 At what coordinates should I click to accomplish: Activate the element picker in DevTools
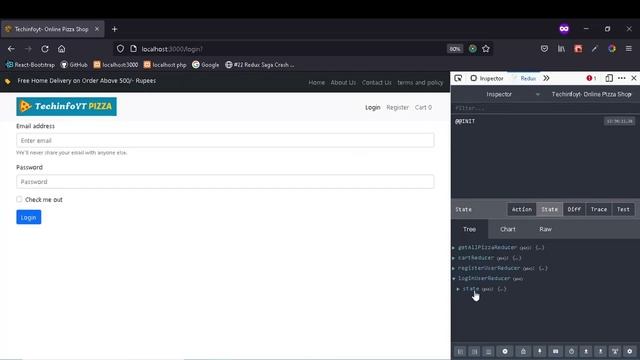click(x=458, y=78)
